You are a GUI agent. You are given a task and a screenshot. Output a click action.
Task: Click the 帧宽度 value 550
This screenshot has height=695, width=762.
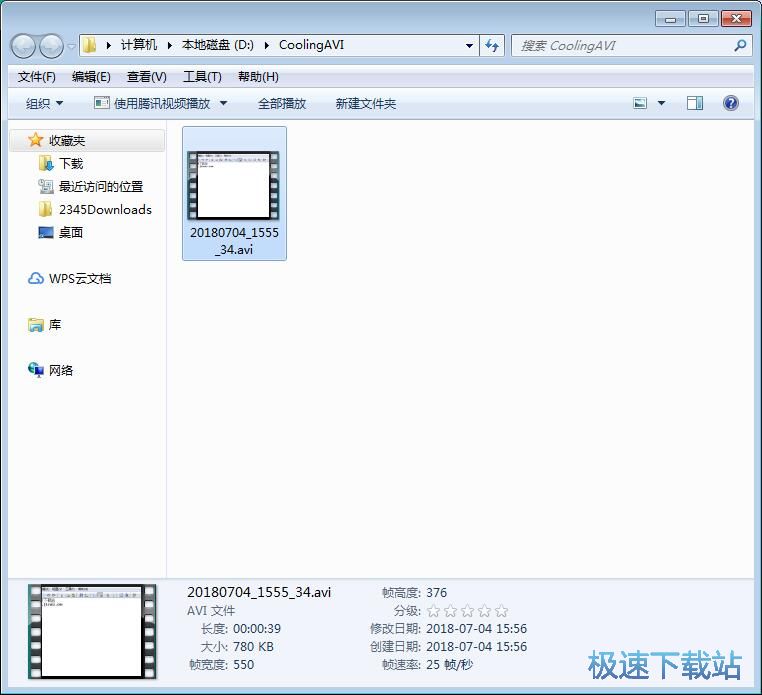(x=243, y=664)
